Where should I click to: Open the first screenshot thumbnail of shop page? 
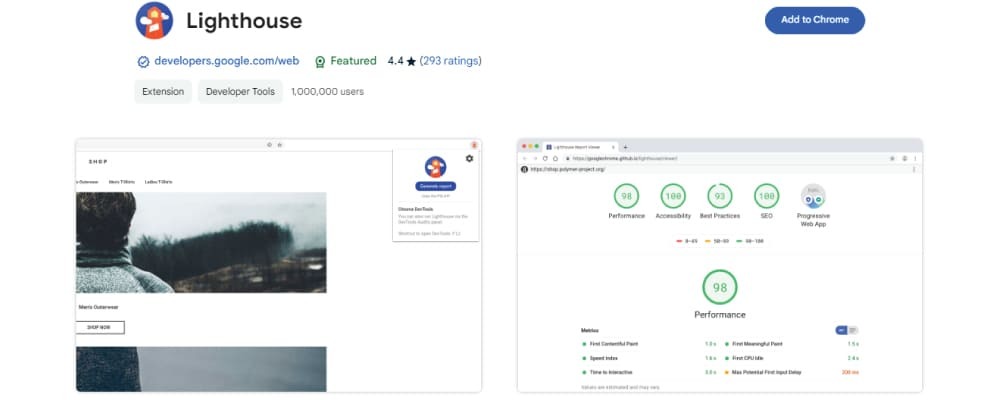click(x=278, y=265)
